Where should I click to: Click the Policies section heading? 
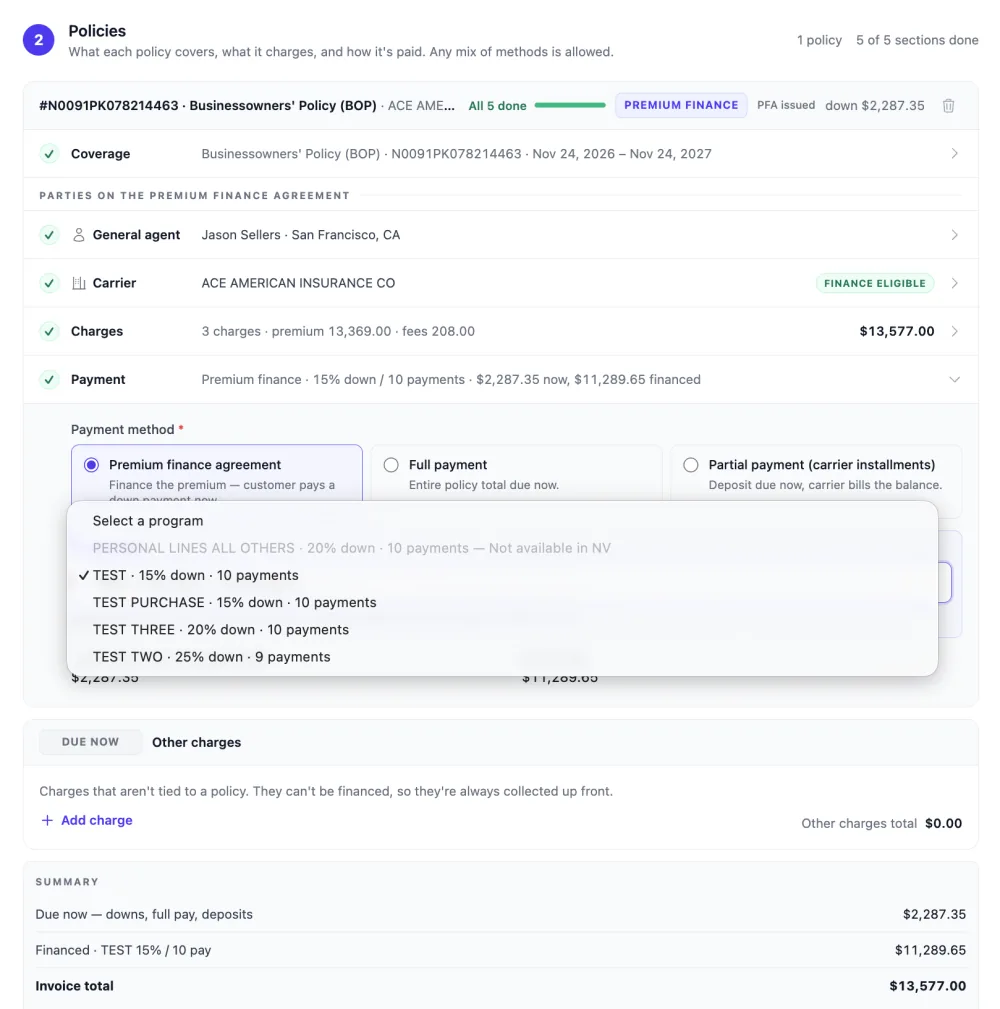click(97, 31)
